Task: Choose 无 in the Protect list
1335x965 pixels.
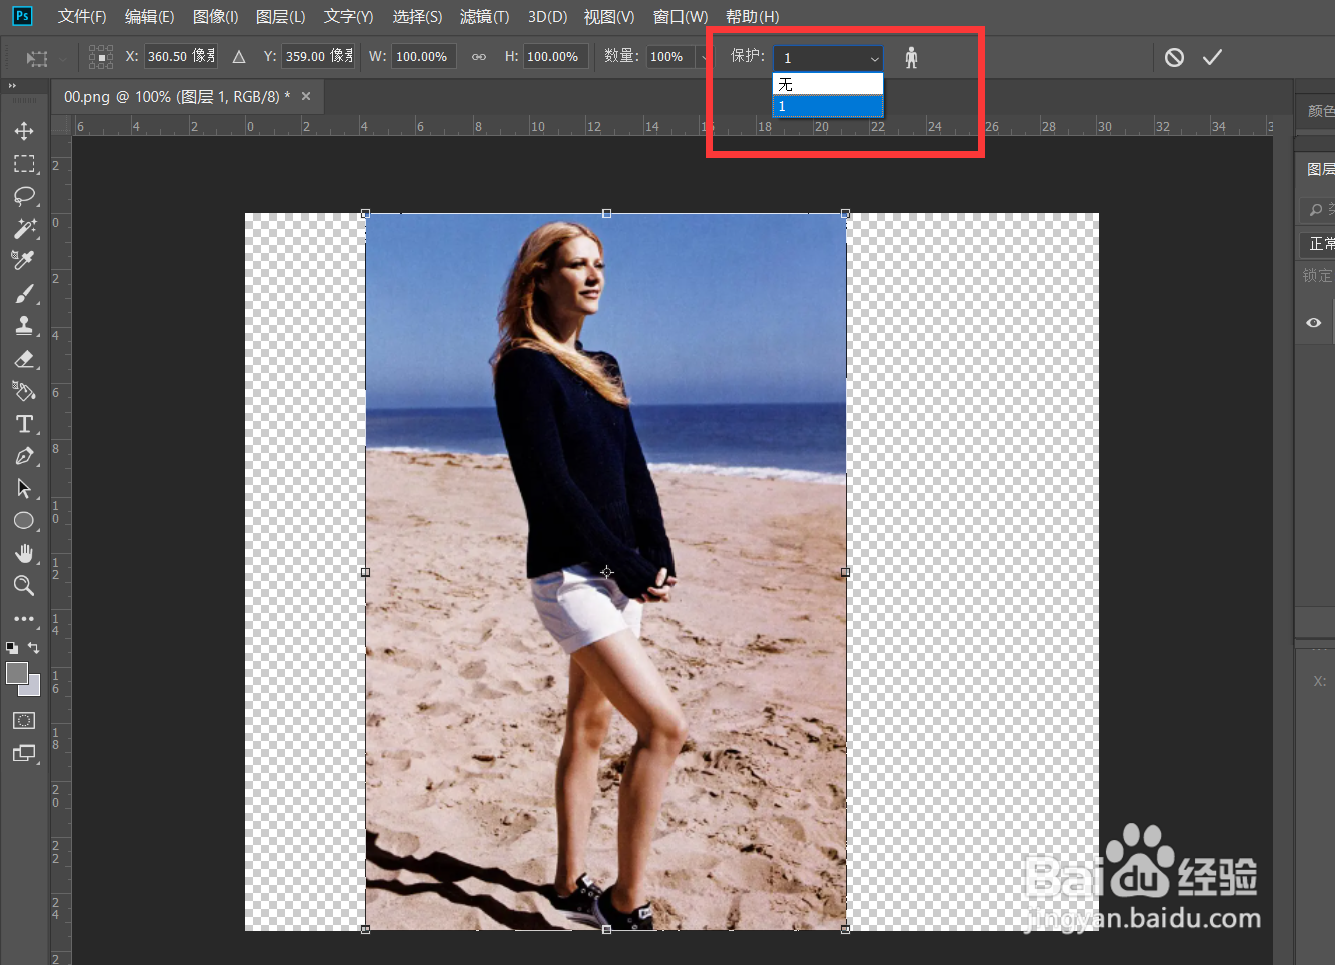Action: click(828, 85)
